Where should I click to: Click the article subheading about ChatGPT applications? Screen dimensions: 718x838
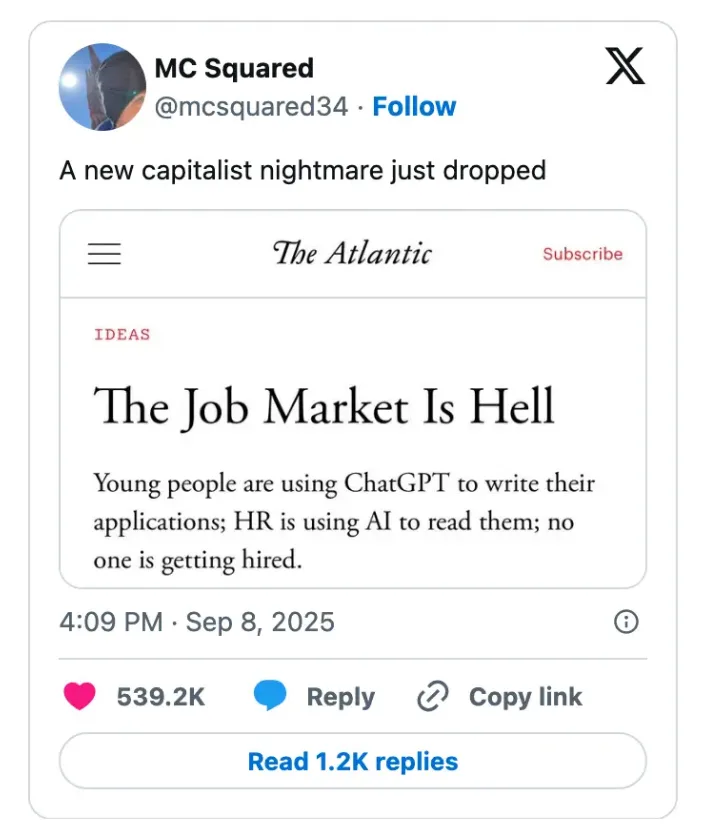[x=344, y=521]
